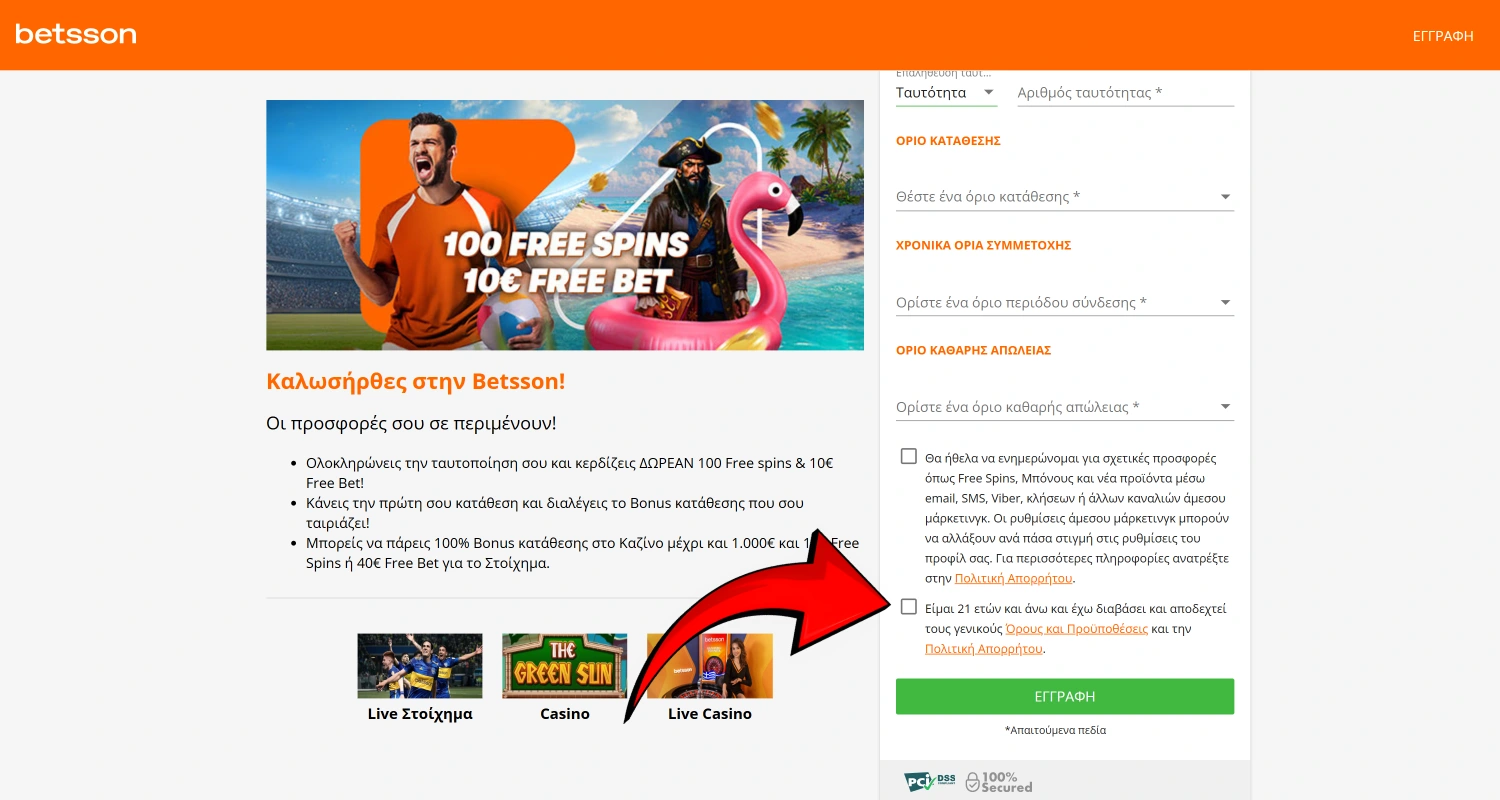The width and height of the screenshot is (1500, 800).
Task: Tick the marketing offers consent checkbox
Action: point(908,456)
